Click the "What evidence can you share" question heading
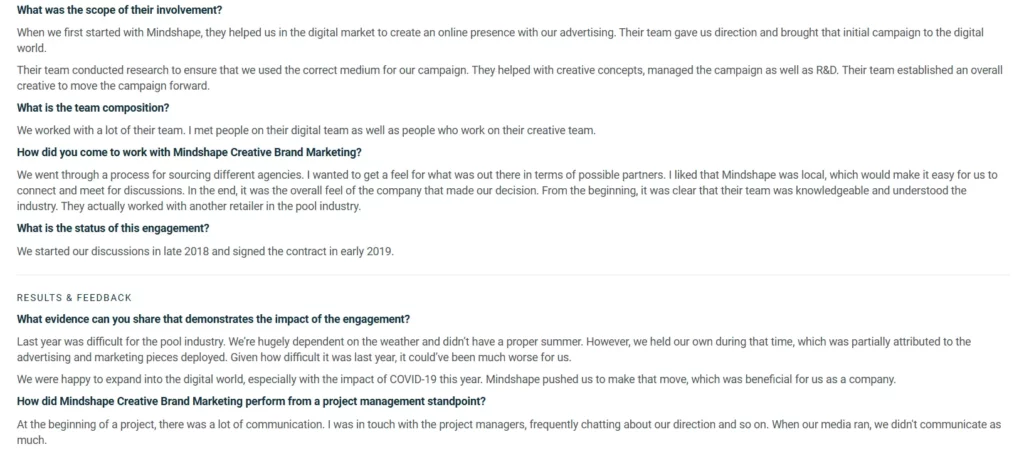This screenshot has width=1024, height=449. [213, 319]
